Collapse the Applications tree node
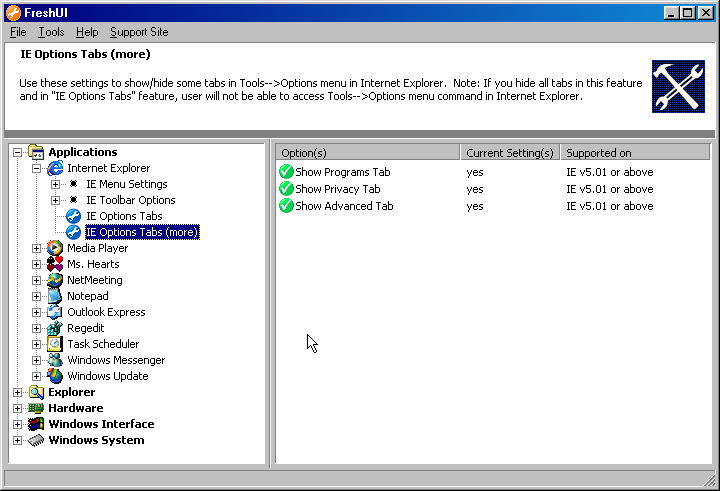This screenshot has width=720, height=491. [18, 152]
